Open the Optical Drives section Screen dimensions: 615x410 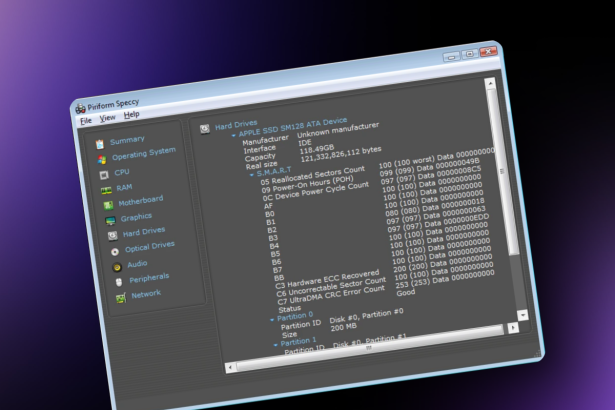[150, 246]
